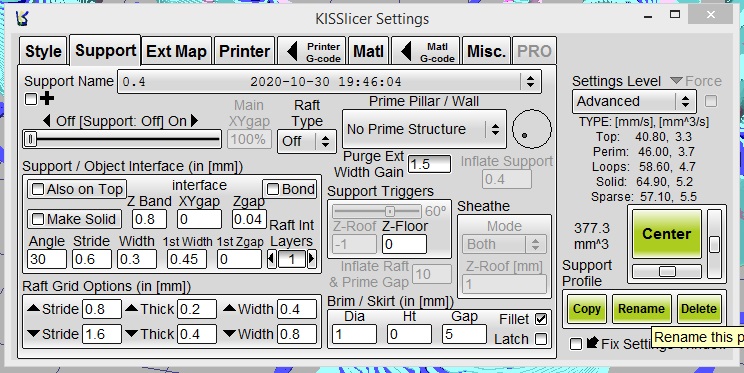Click the interface Stride input field
This screenshot has width=744, height=373.
pos(92,260)
